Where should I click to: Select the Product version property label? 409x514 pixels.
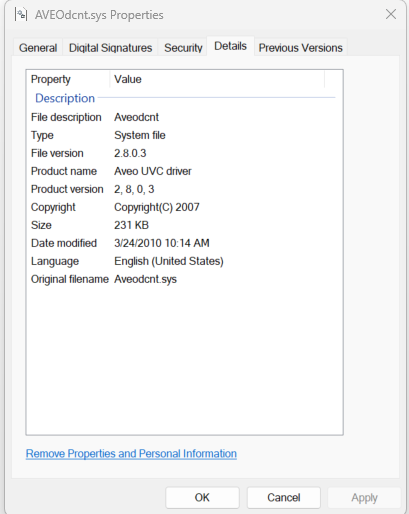tap(67, 189)
